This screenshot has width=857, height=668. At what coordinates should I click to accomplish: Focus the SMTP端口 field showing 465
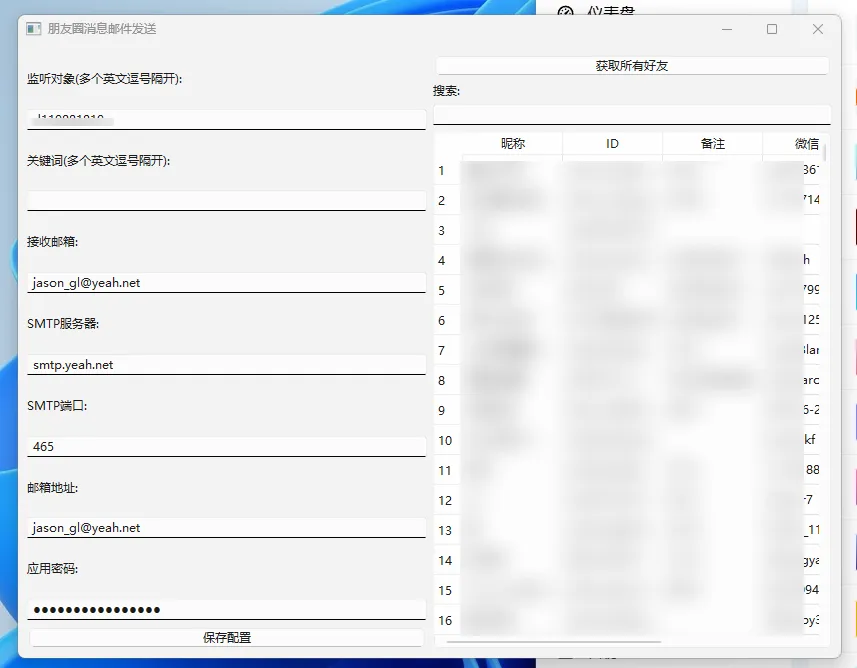click(x=226, y=447)
